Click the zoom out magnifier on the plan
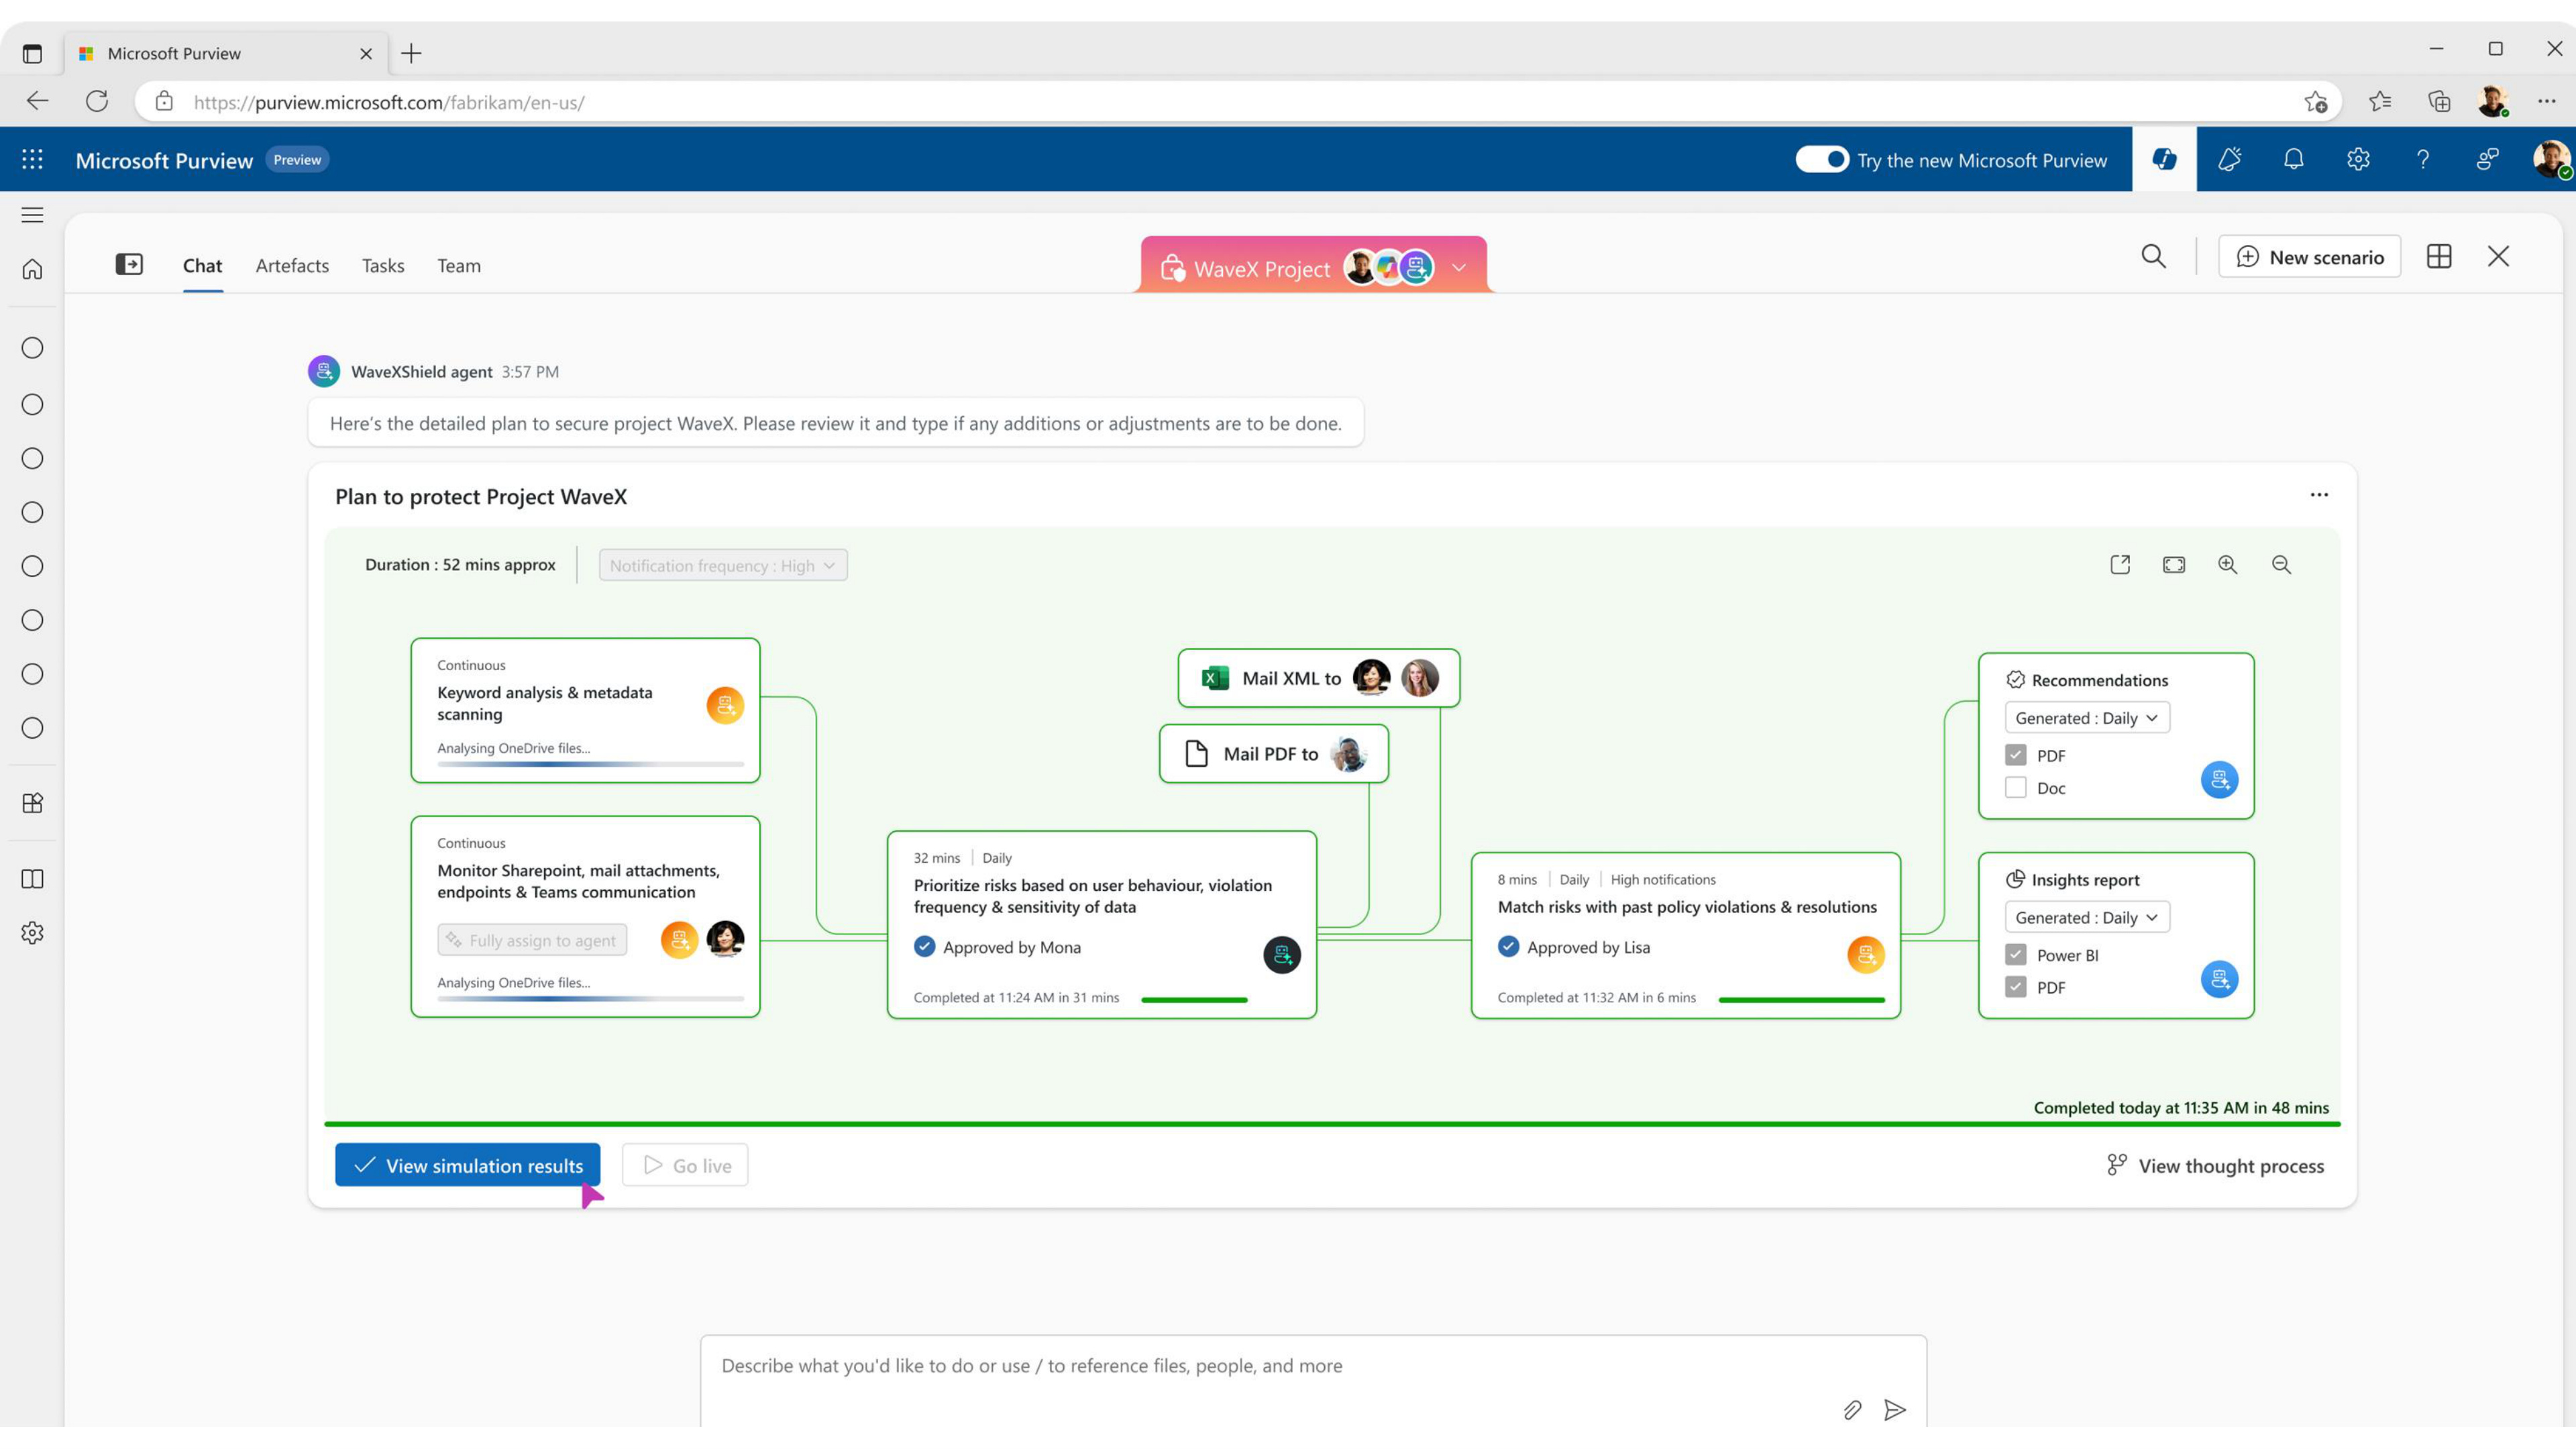 pos(2281,565)
